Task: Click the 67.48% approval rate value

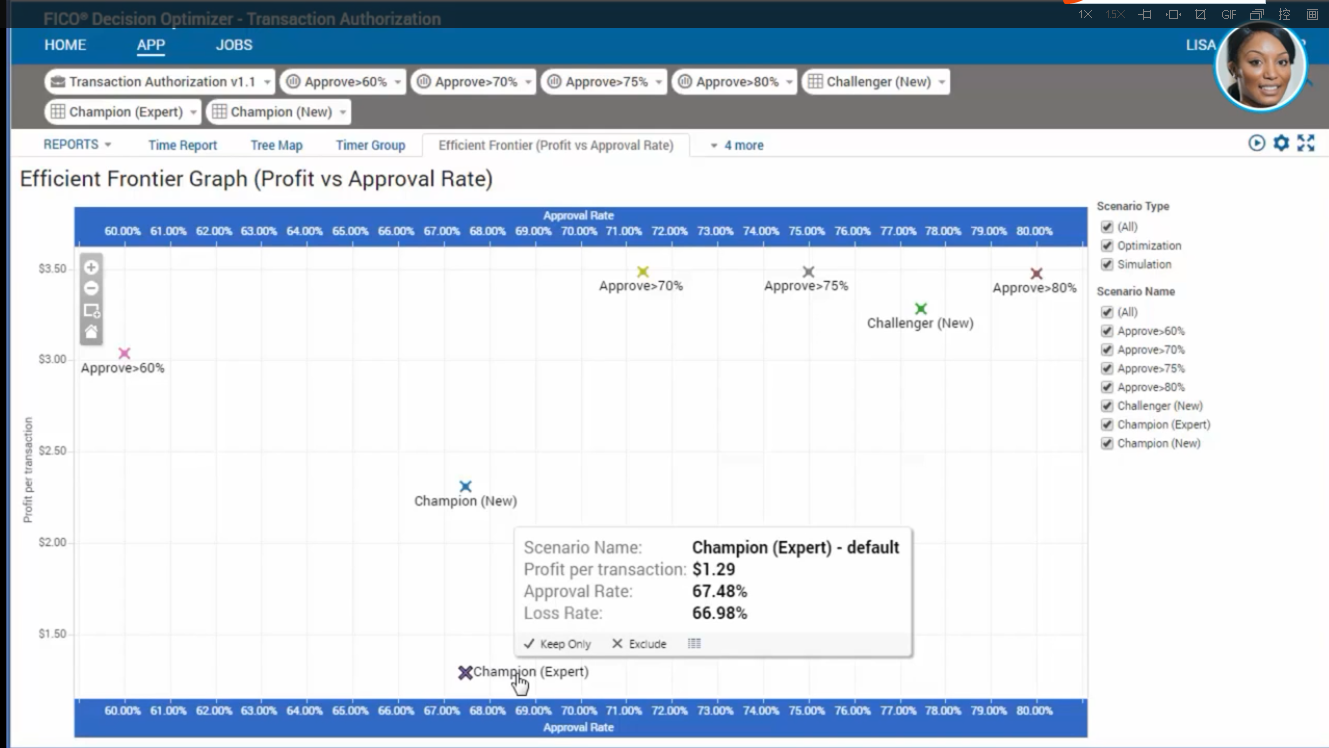Action: [x=720, y=591]
